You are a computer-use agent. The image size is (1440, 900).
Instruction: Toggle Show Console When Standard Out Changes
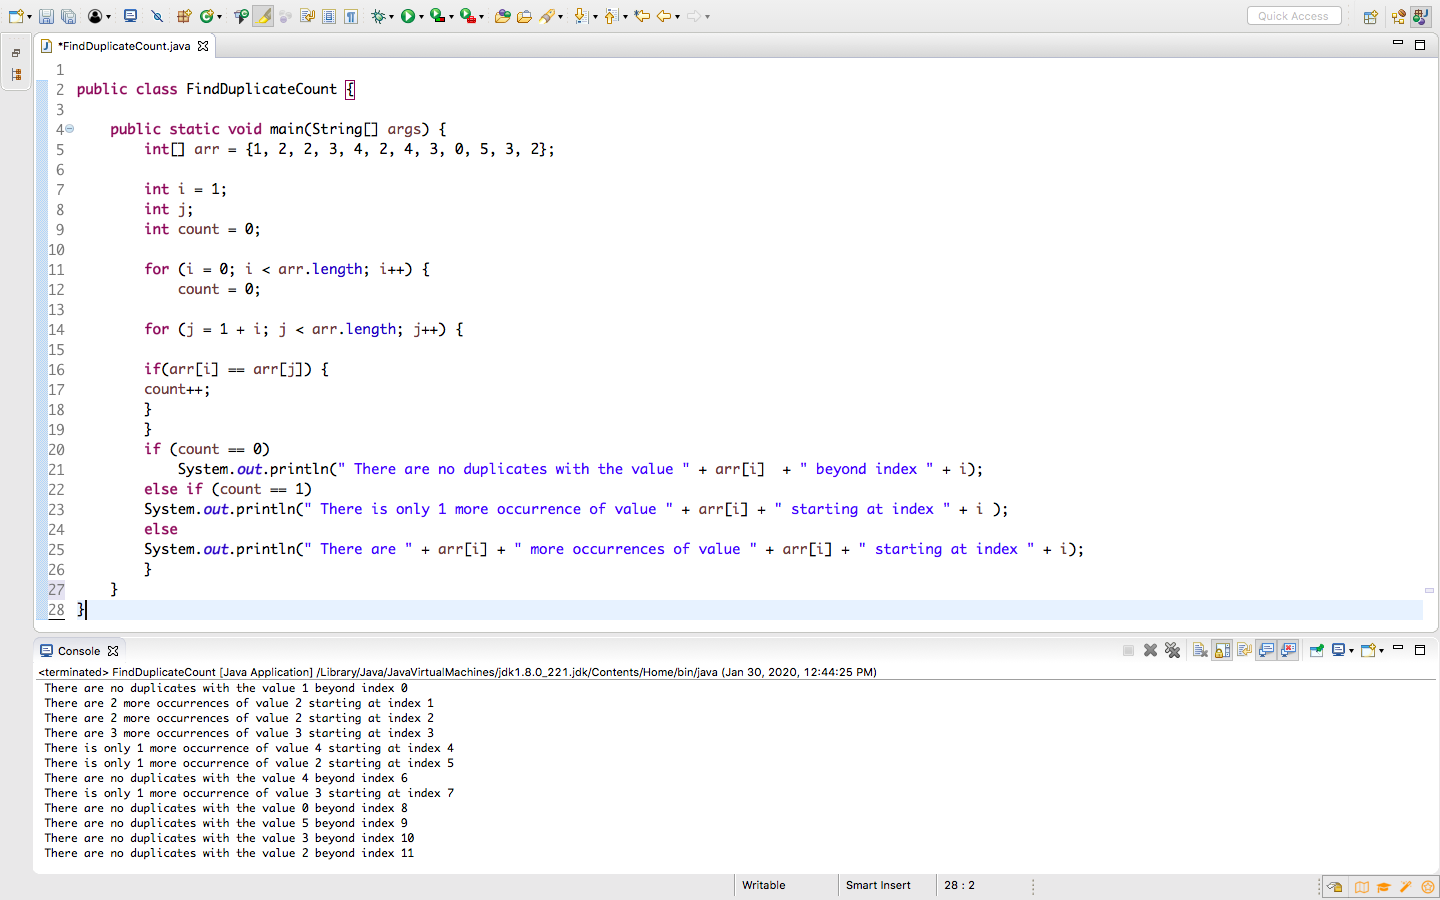tap(1265, 649)
